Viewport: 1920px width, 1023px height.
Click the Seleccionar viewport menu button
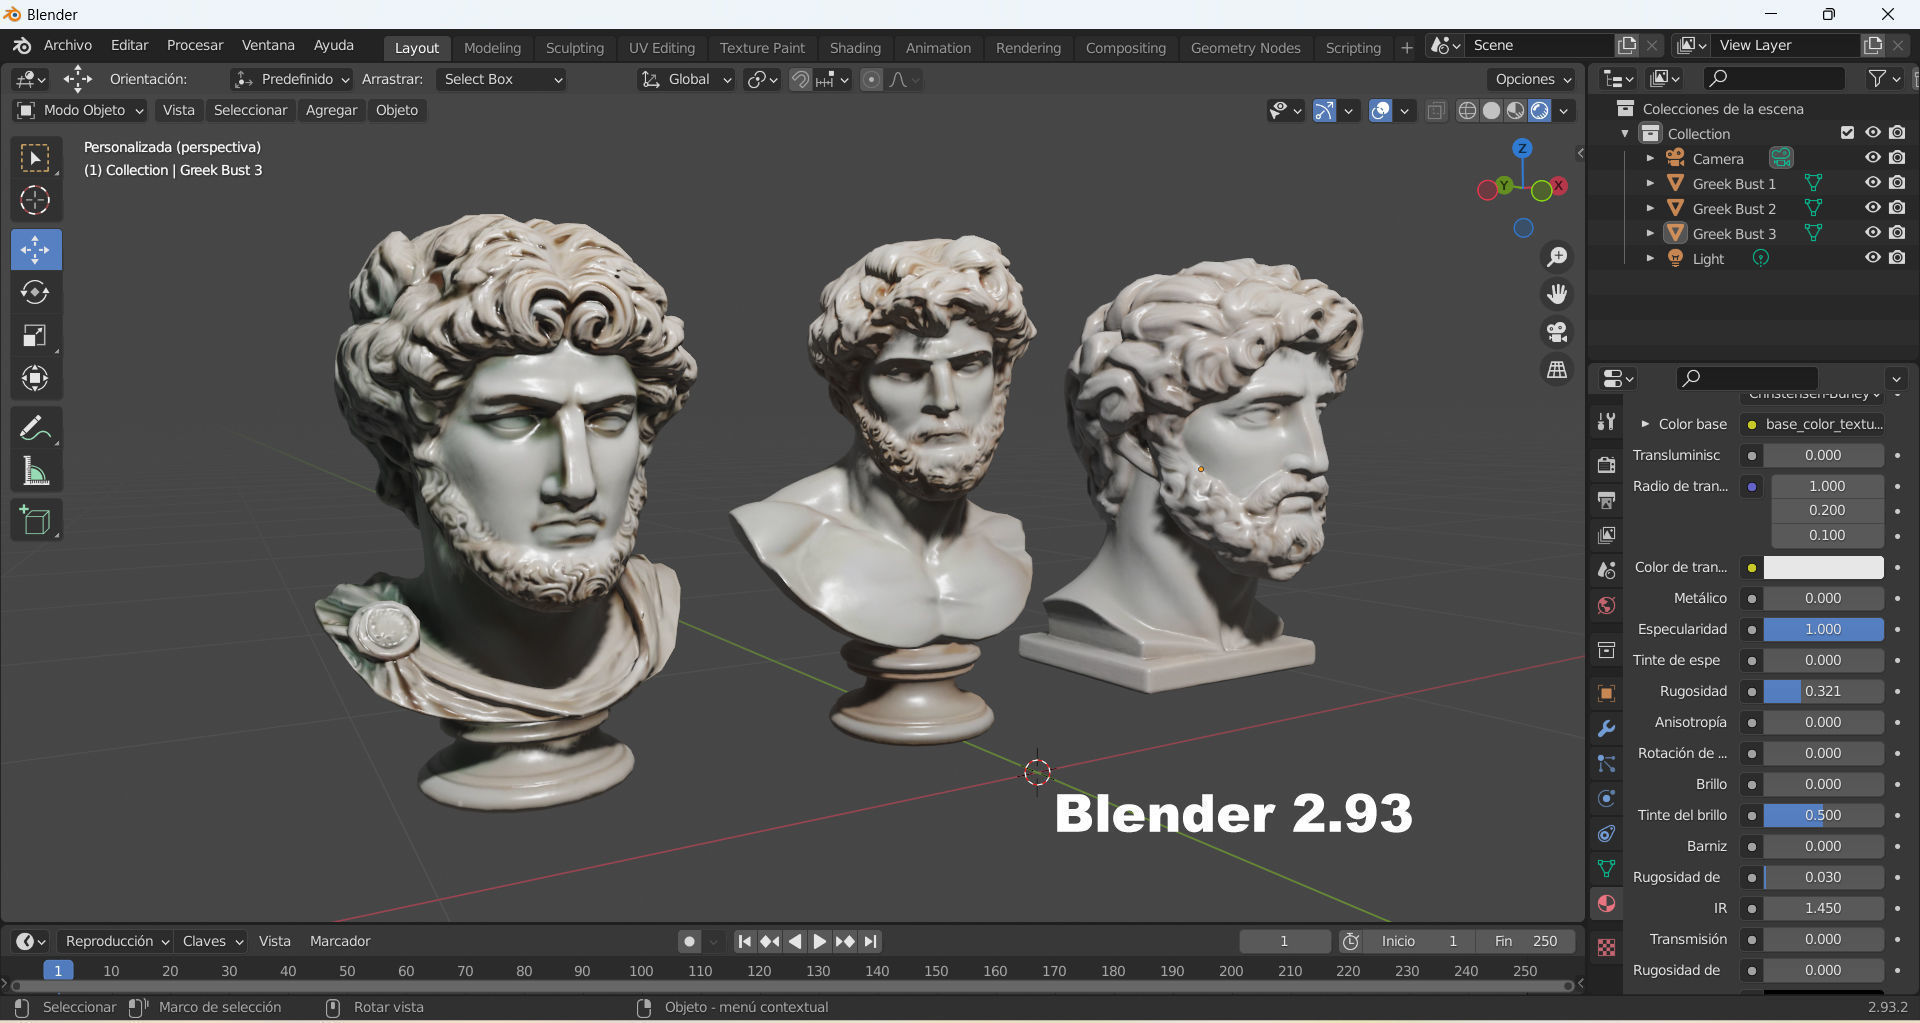[250, 110]
